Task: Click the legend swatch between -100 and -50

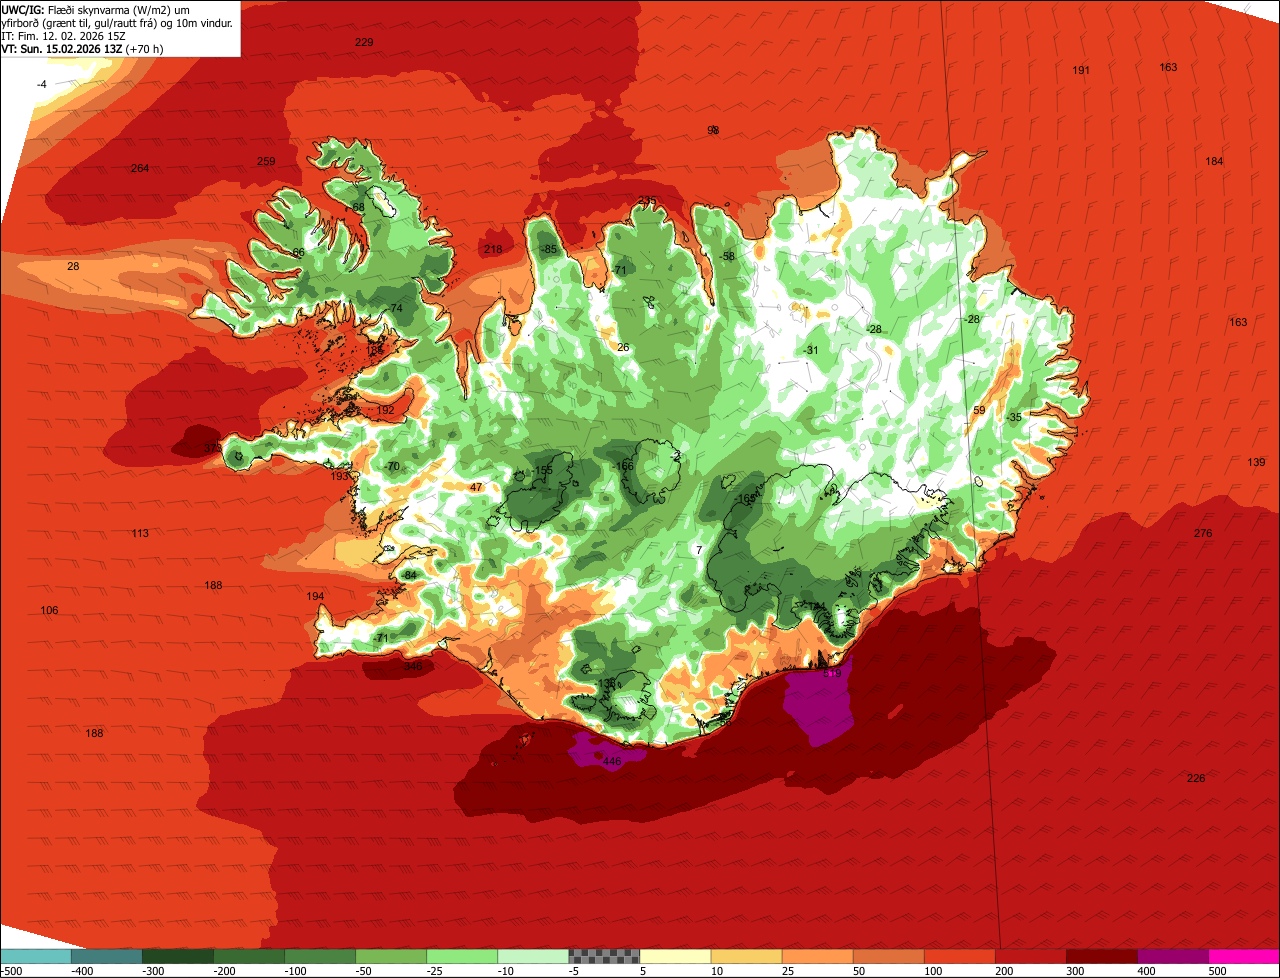Action: (319, 956)
